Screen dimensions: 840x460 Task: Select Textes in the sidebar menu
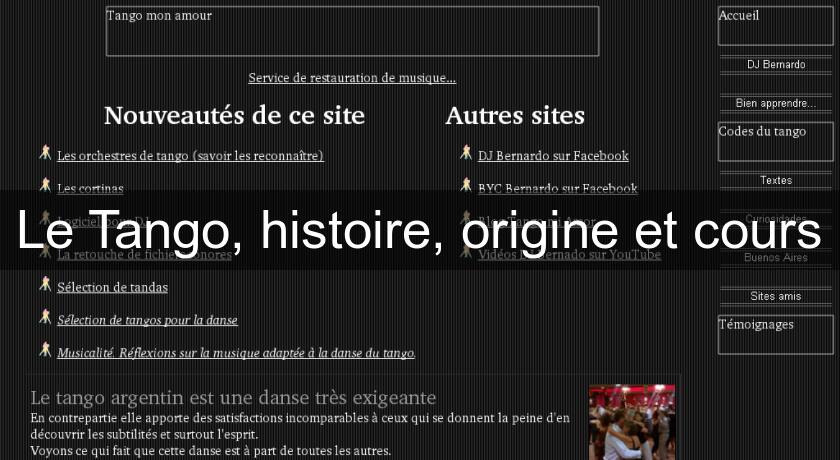(x=775, y=181)
